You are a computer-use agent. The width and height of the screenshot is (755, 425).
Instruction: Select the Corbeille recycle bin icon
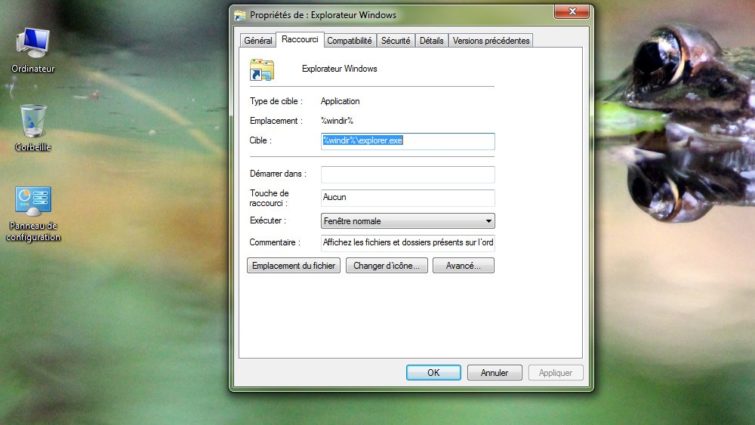point(33,128)
